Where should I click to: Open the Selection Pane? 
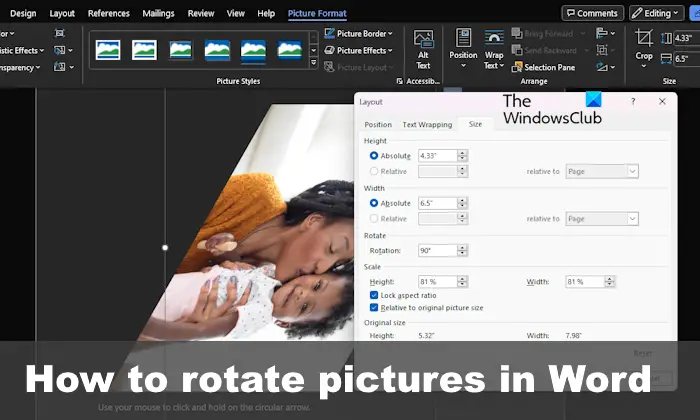(x=543, y=67)
